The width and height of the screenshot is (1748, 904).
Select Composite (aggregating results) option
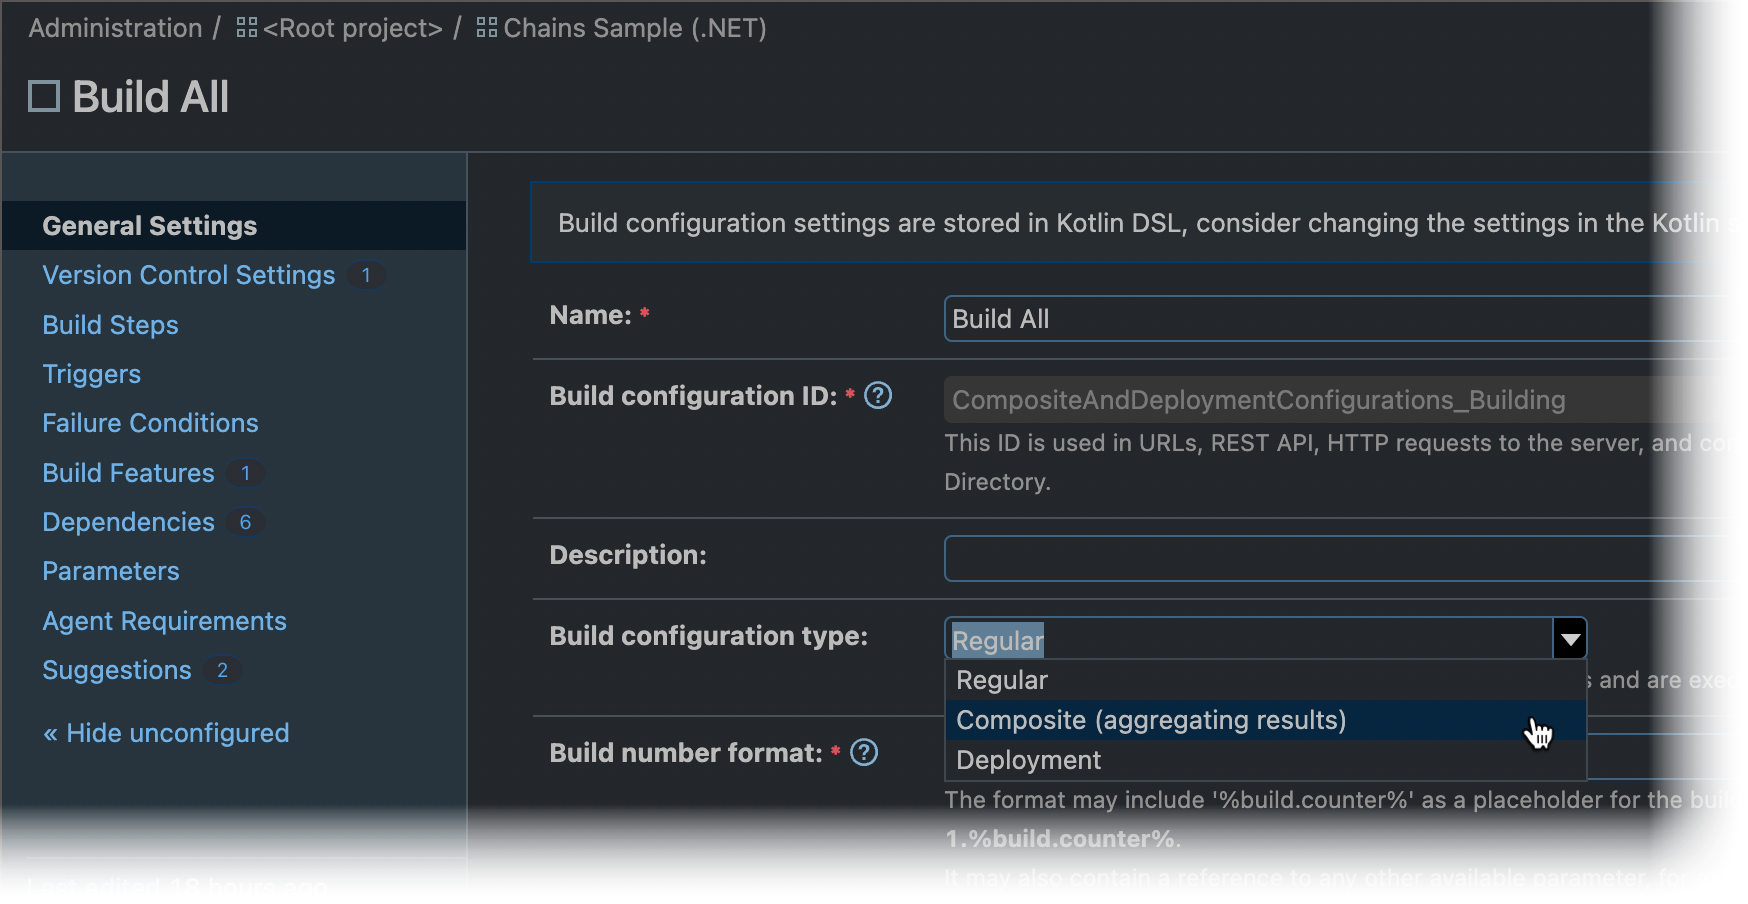click(1150, 719)
